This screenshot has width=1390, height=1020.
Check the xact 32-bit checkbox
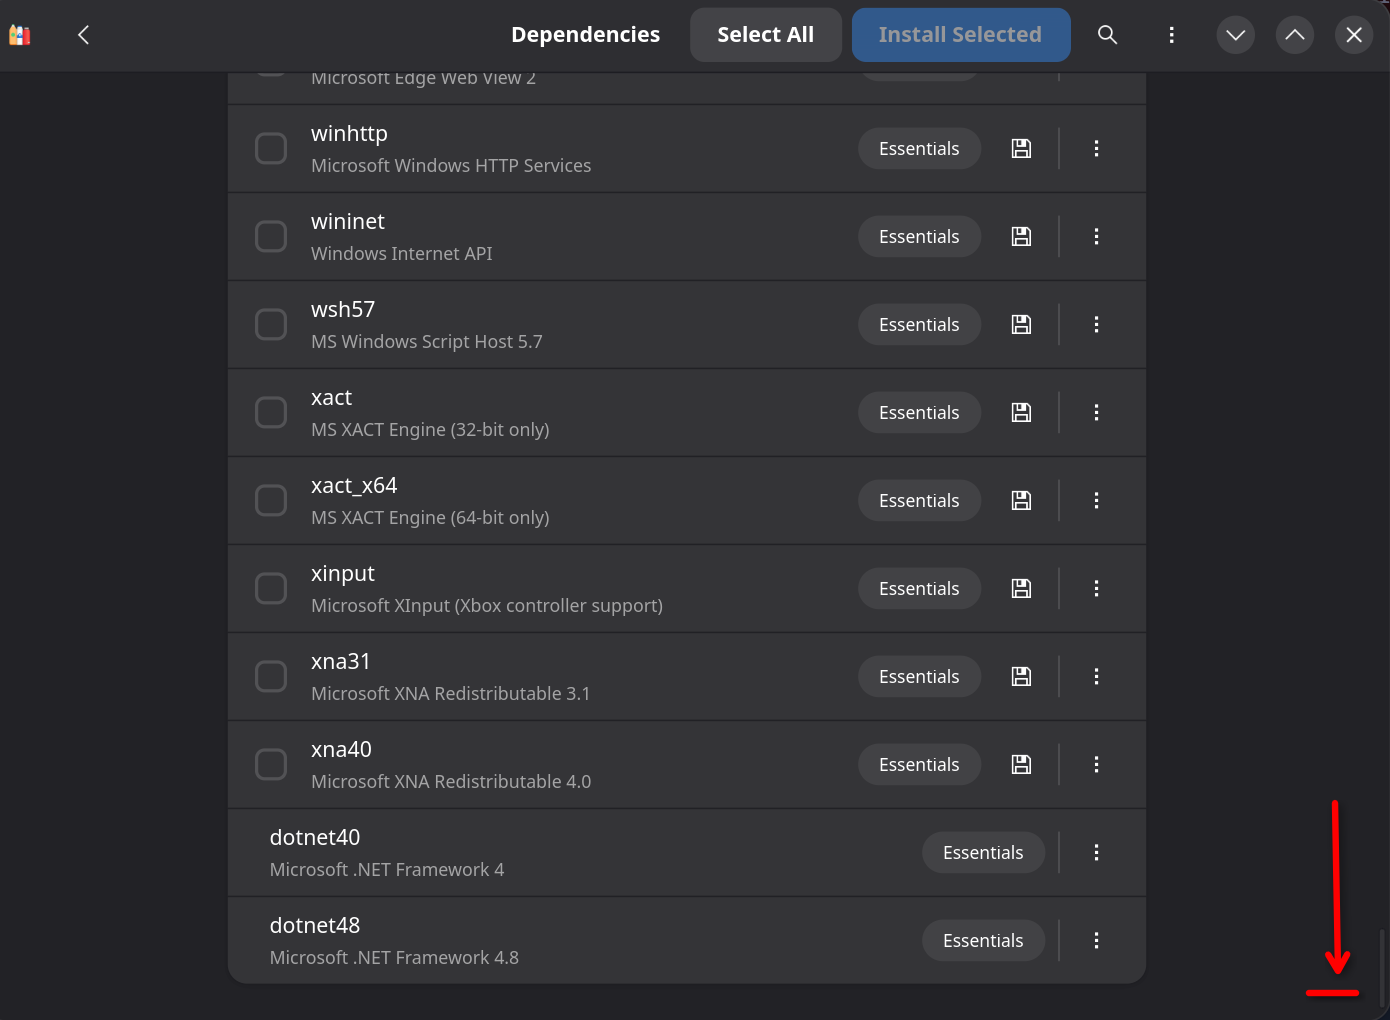[x=271, y=413]
